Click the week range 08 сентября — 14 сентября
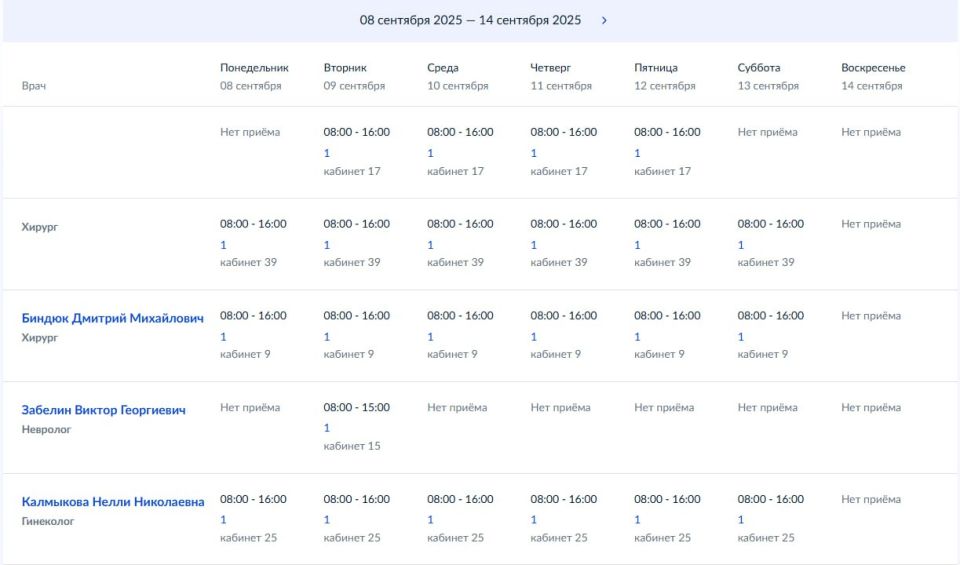Viewport: 960px width, 565px height. point(470,20)
